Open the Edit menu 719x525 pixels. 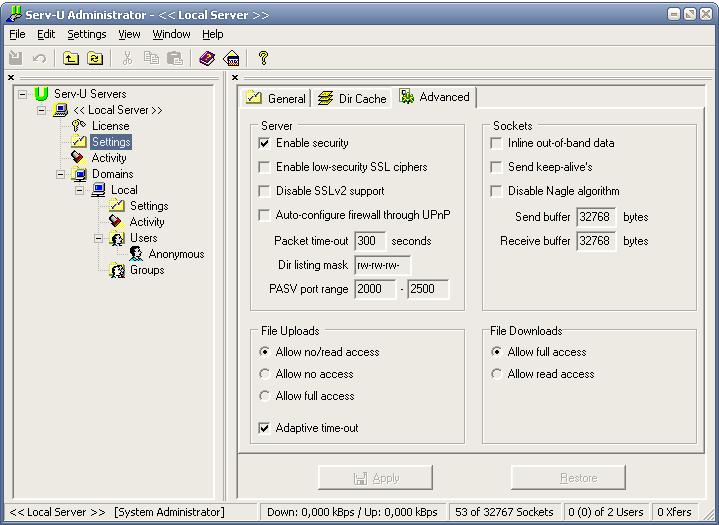point(46,34)
